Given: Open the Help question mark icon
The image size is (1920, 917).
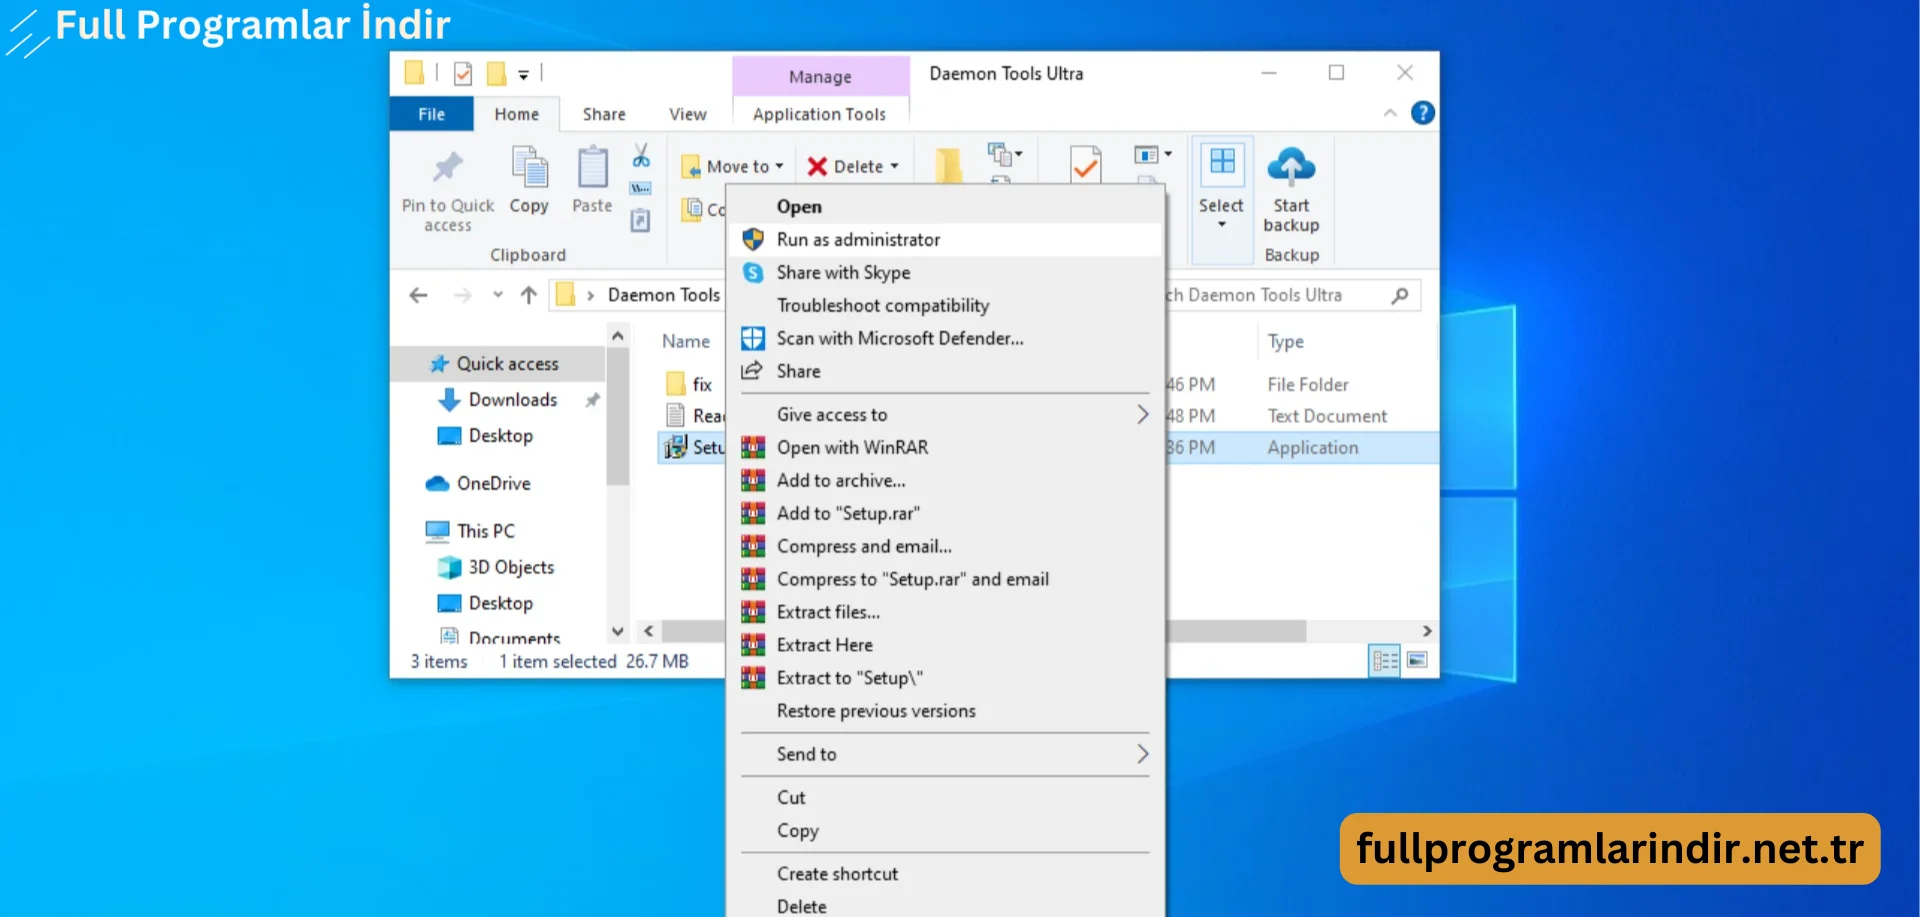Looking at the screenshot, I should [x=1422, y=113].
